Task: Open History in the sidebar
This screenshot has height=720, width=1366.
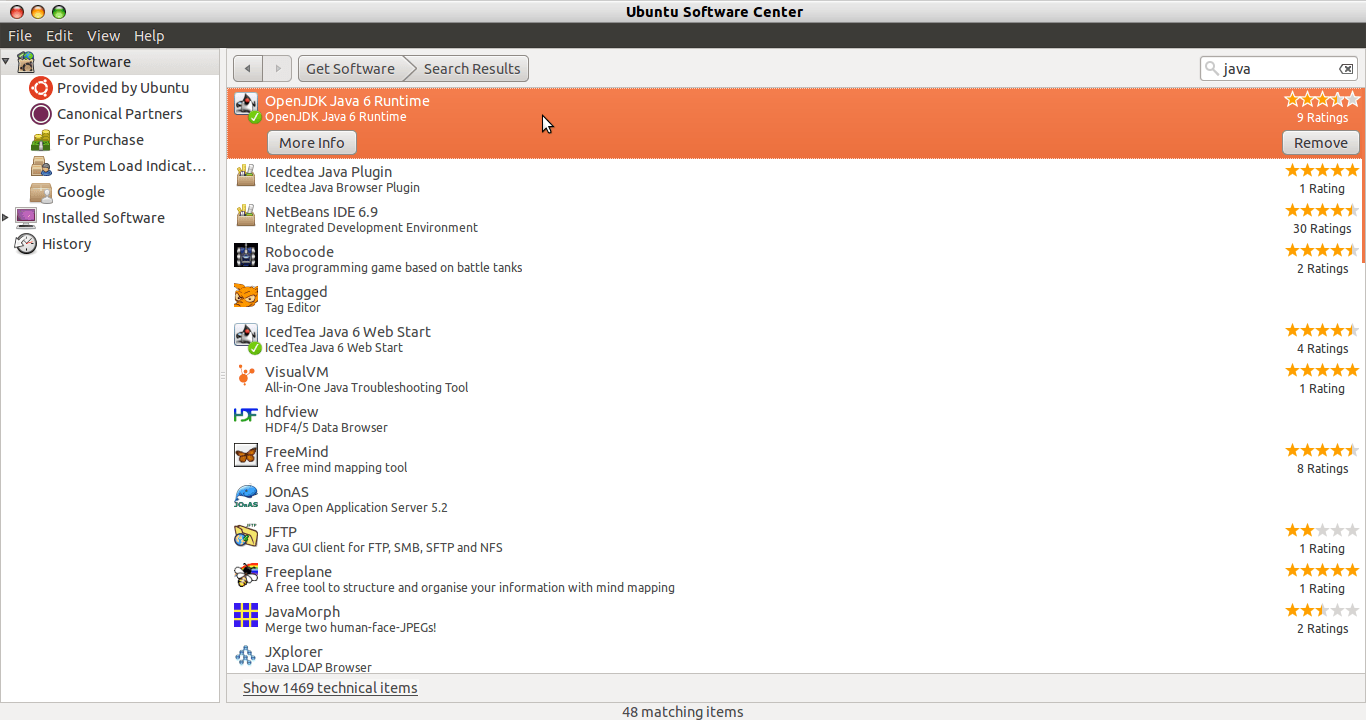Action: (67, 244)
